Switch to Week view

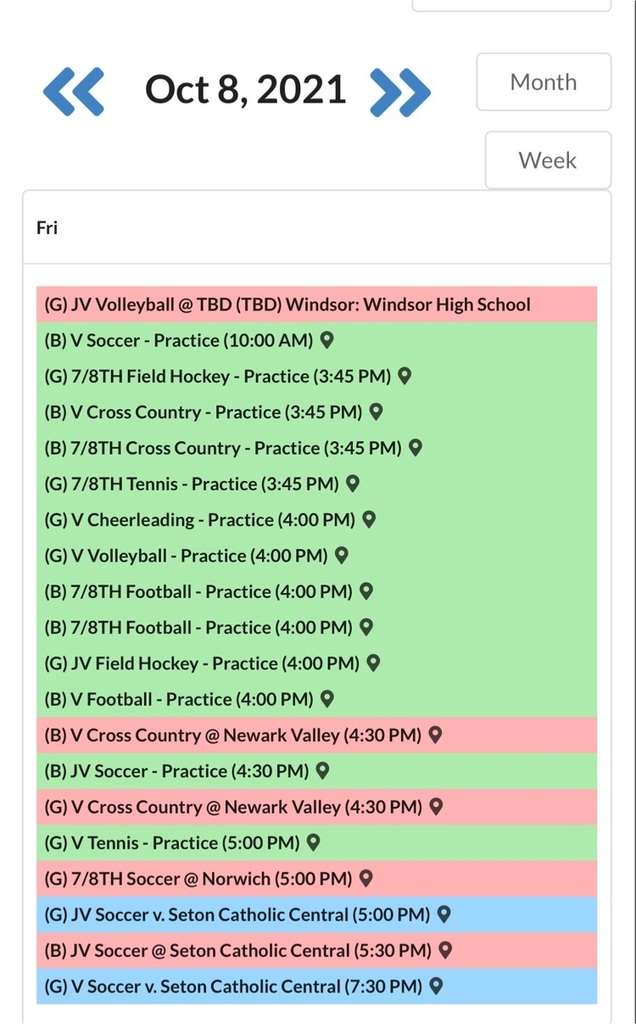click(x=548, y=160)
